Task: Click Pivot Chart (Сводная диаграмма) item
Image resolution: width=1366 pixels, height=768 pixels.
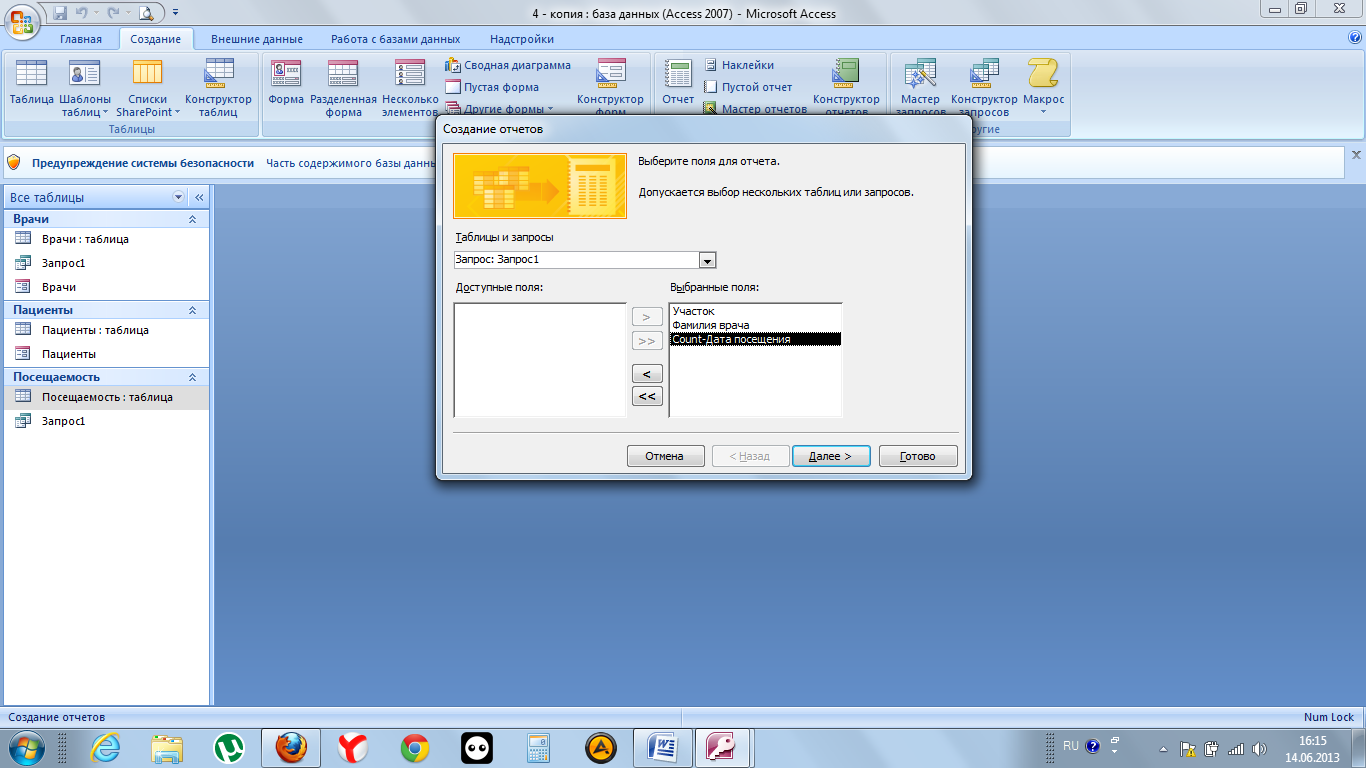Action: click(508, 65)
